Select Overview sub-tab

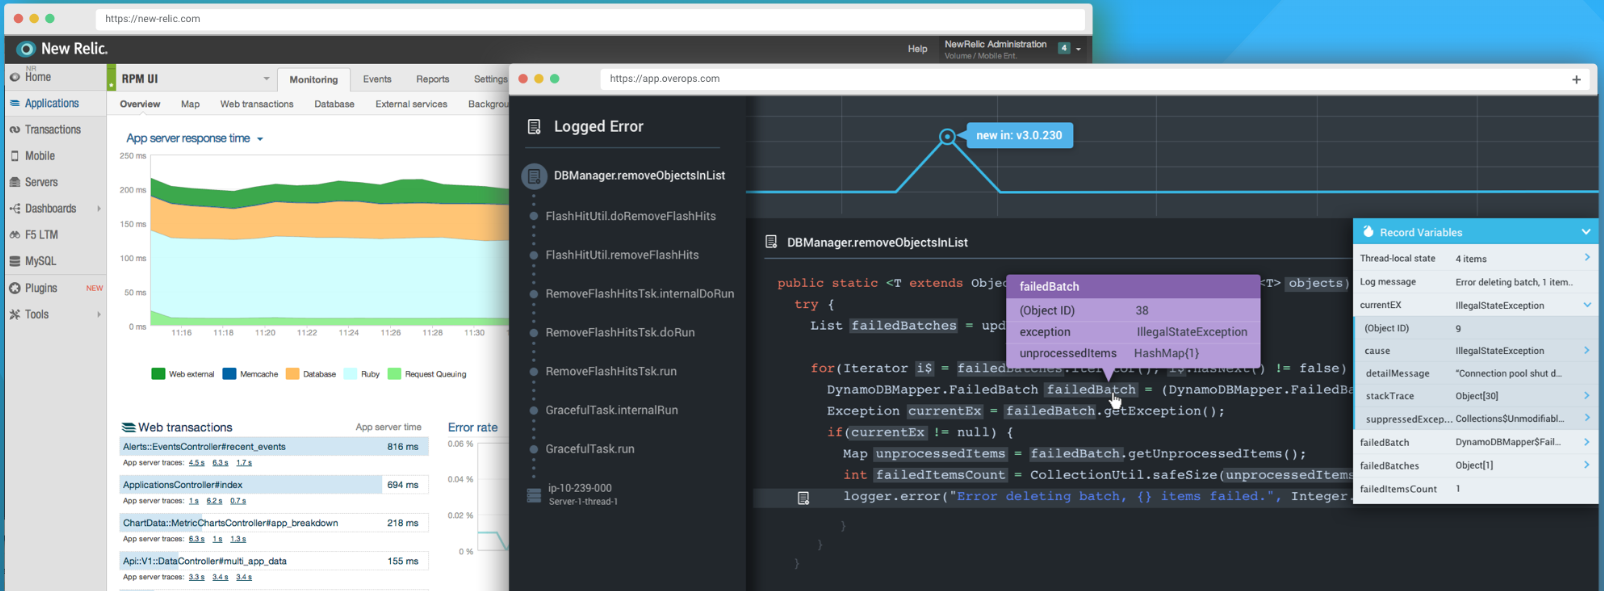click(140, 104)
